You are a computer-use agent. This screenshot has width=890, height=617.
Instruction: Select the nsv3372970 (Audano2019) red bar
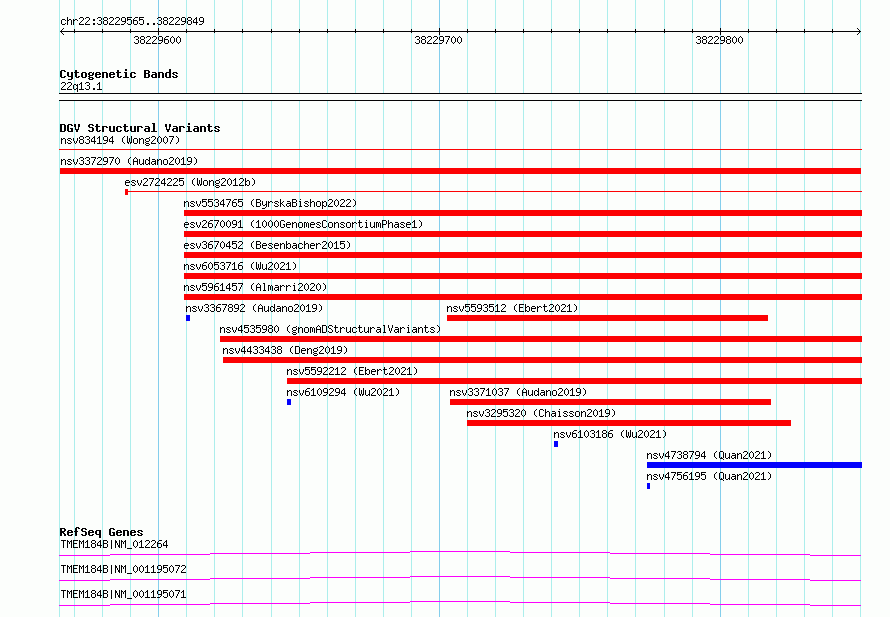[x=460, y=171]
